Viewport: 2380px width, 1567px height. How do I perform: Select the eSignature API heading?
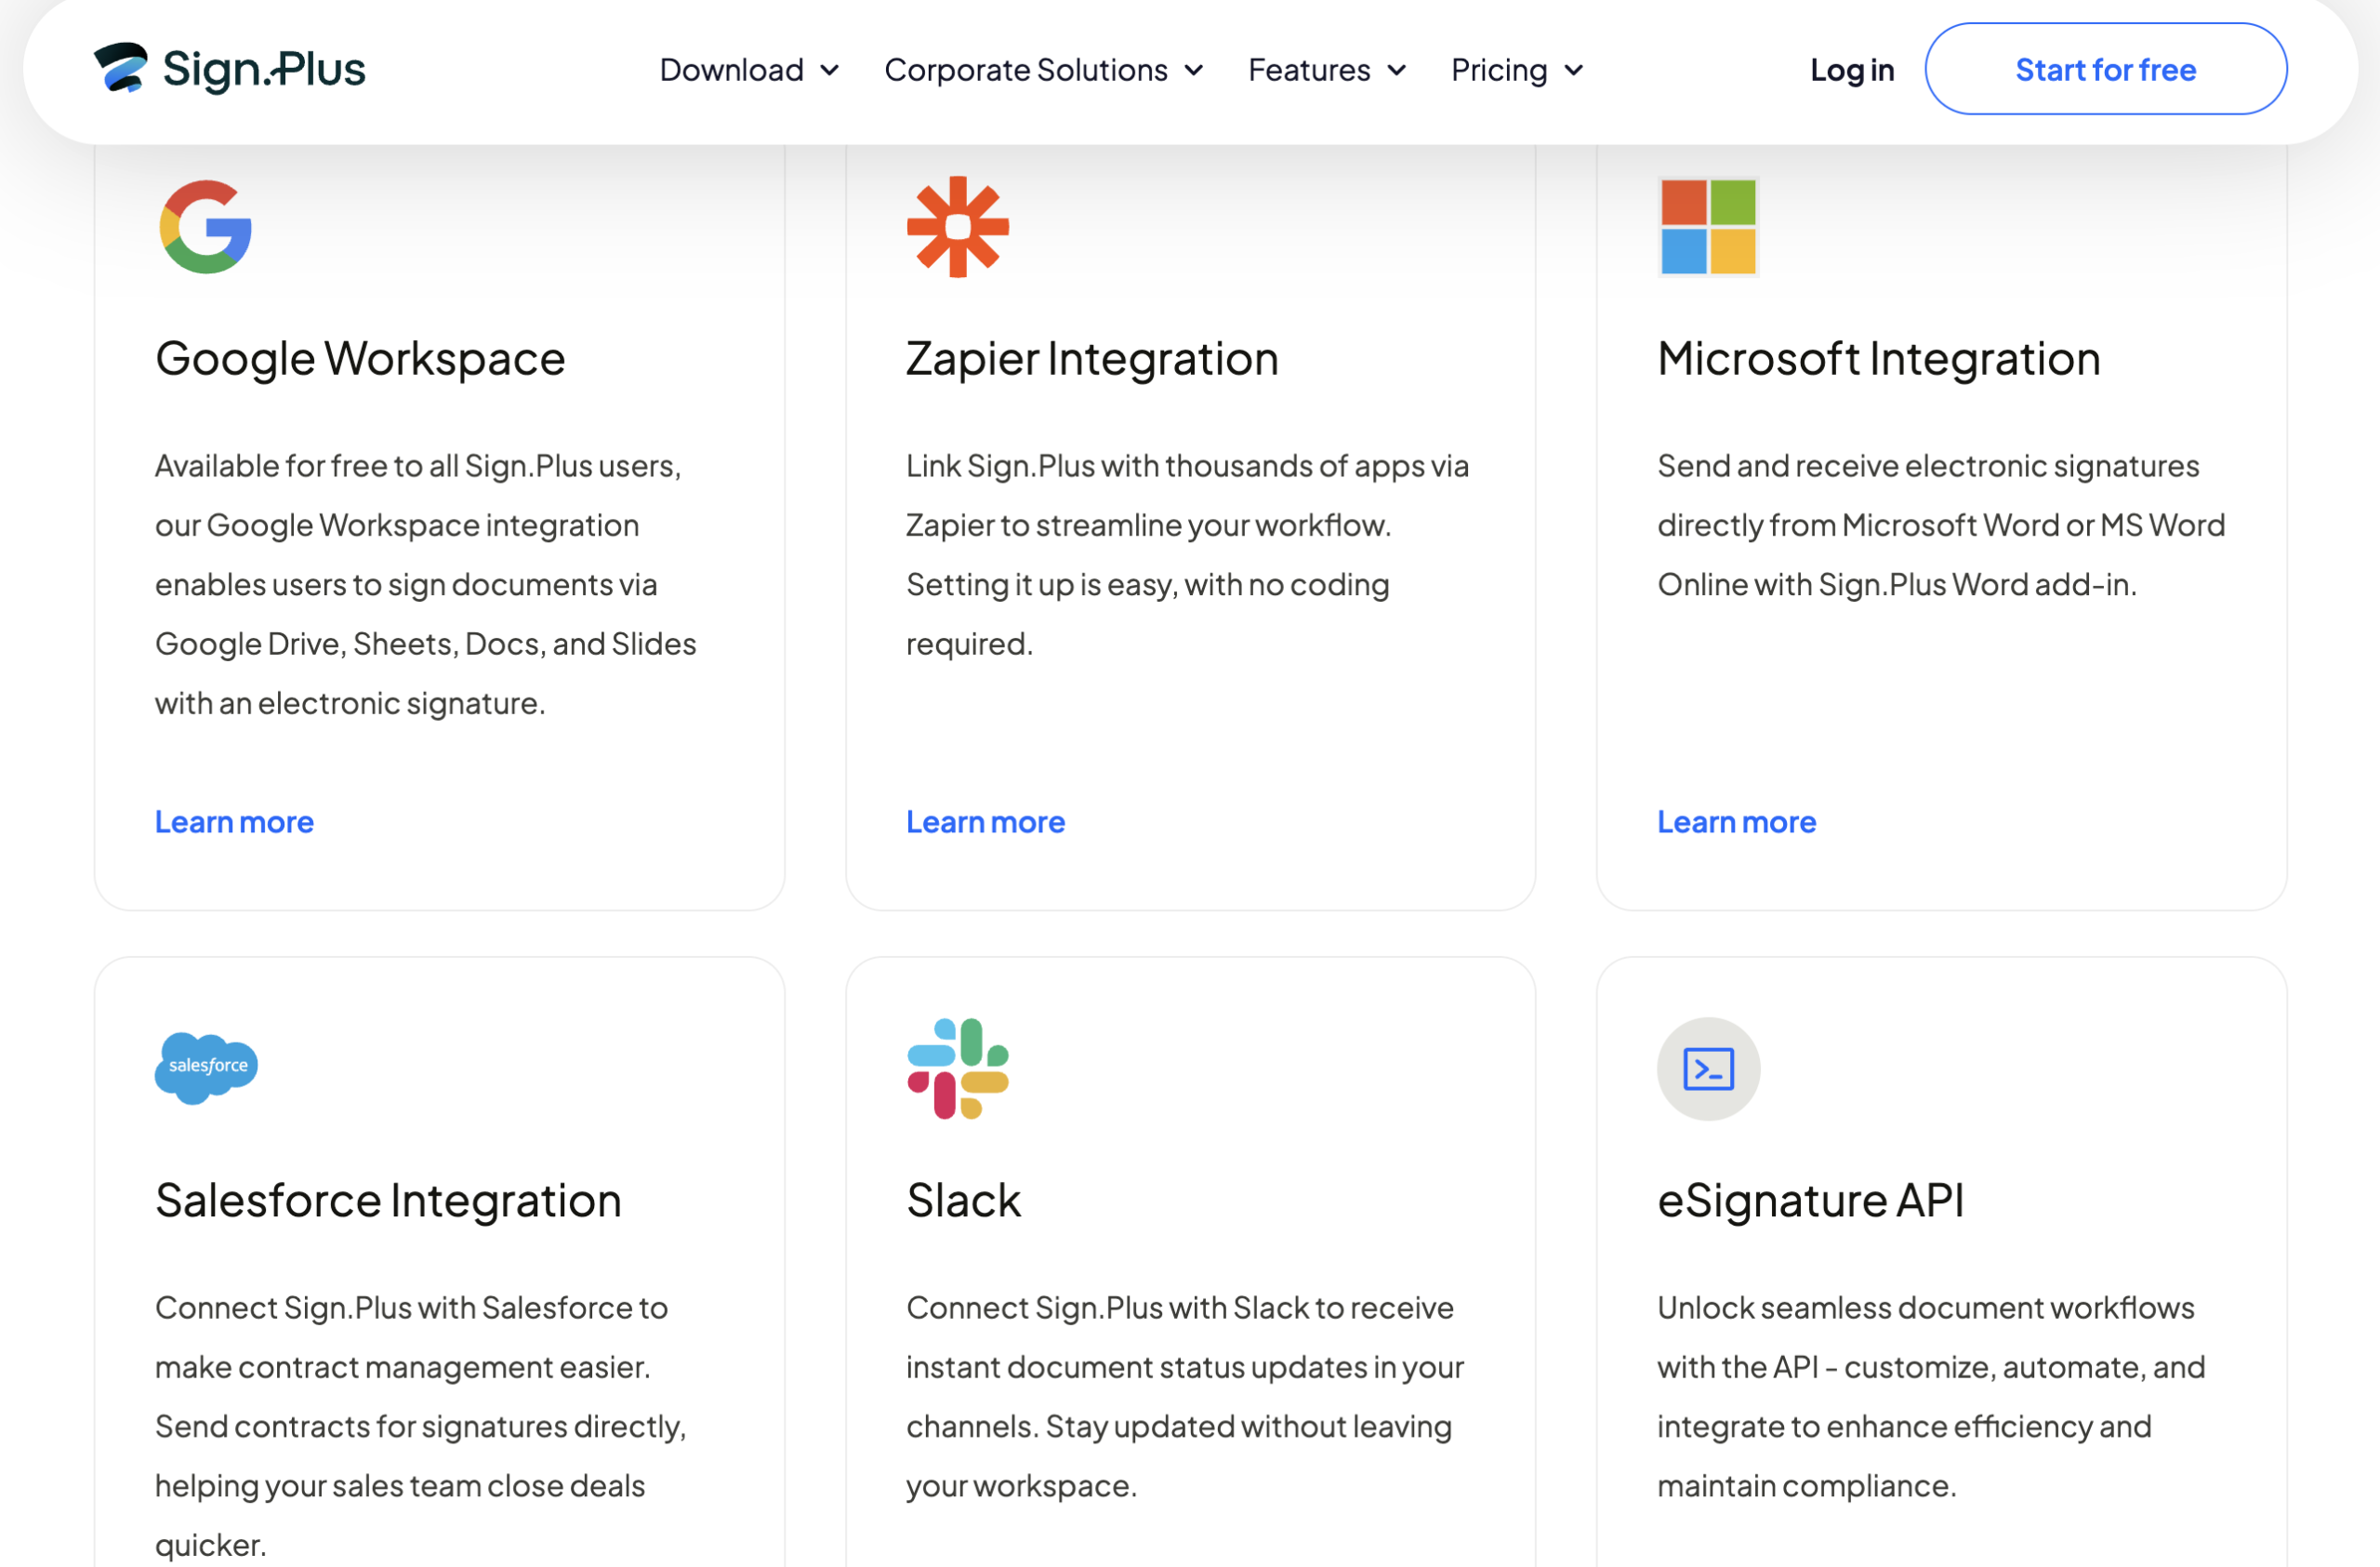1810,1200
